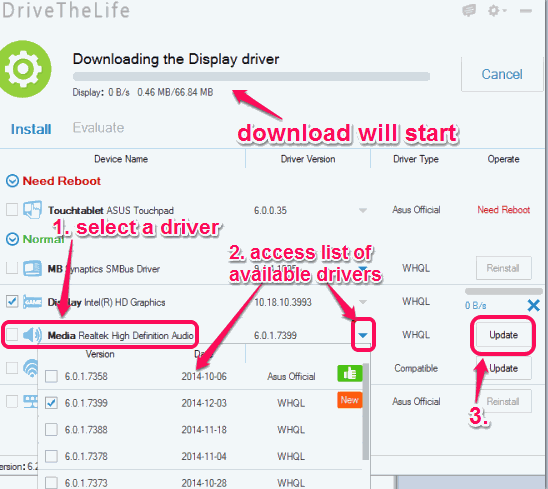The height and width of the screenshot is (489, 548).
Task: Click the Version header in dropdown list
Action: click(x=100, y=354)
